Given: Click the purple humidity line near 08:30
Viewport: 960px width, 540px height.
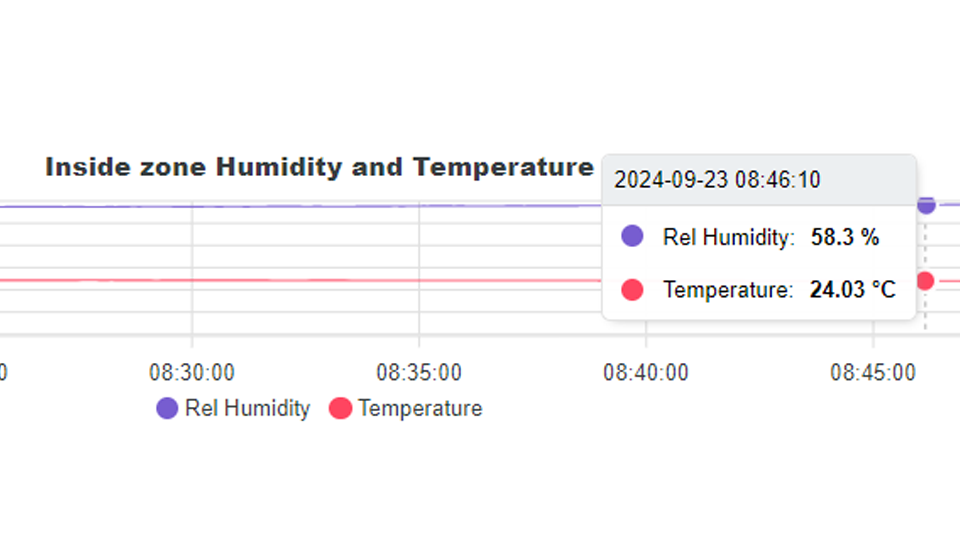Looking at the screenshot, I should (x=192, y=206).
